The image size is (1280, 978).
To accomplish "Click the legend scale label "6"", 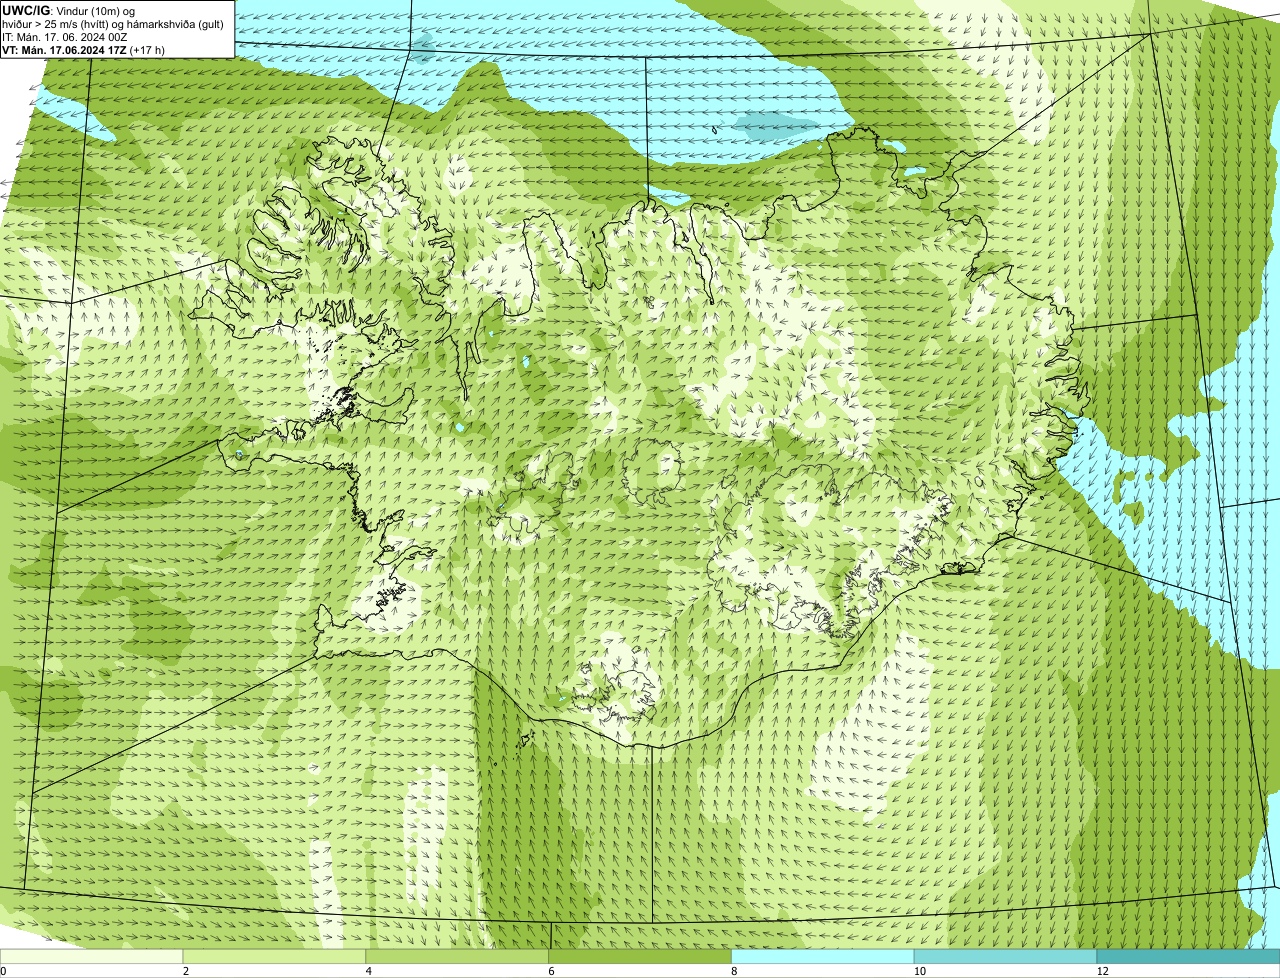I will point(551,971).
